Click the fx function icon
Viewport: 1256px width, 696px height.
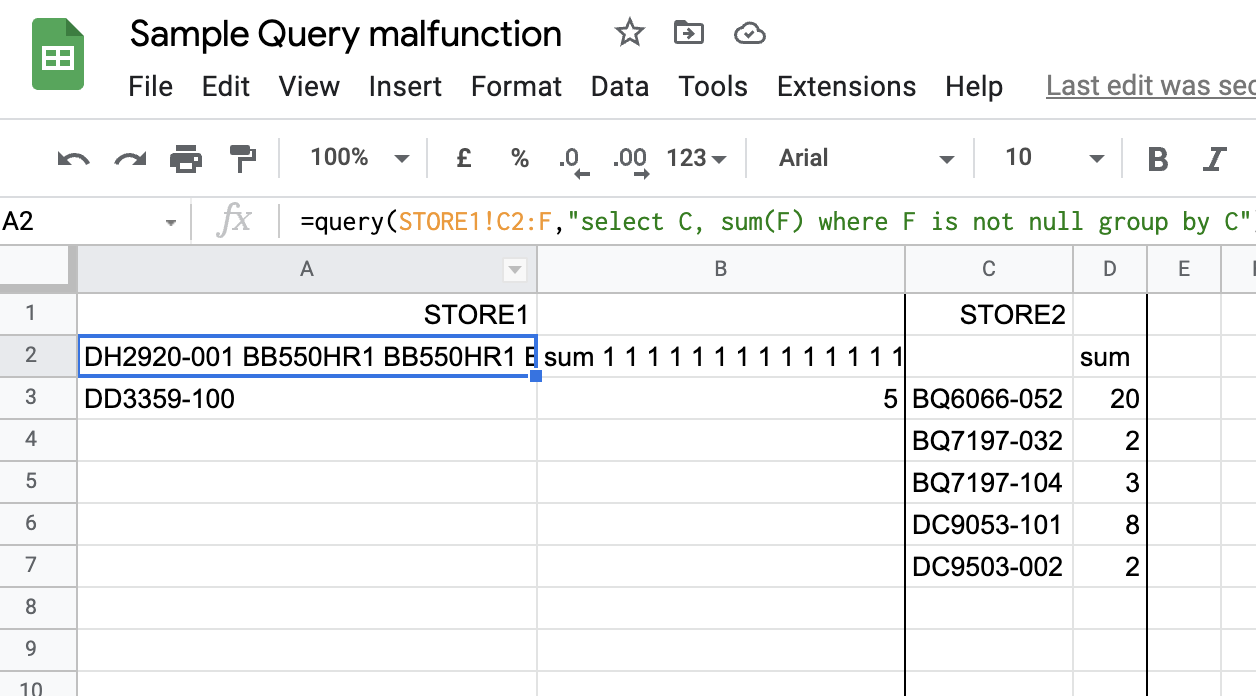(234, 222)
